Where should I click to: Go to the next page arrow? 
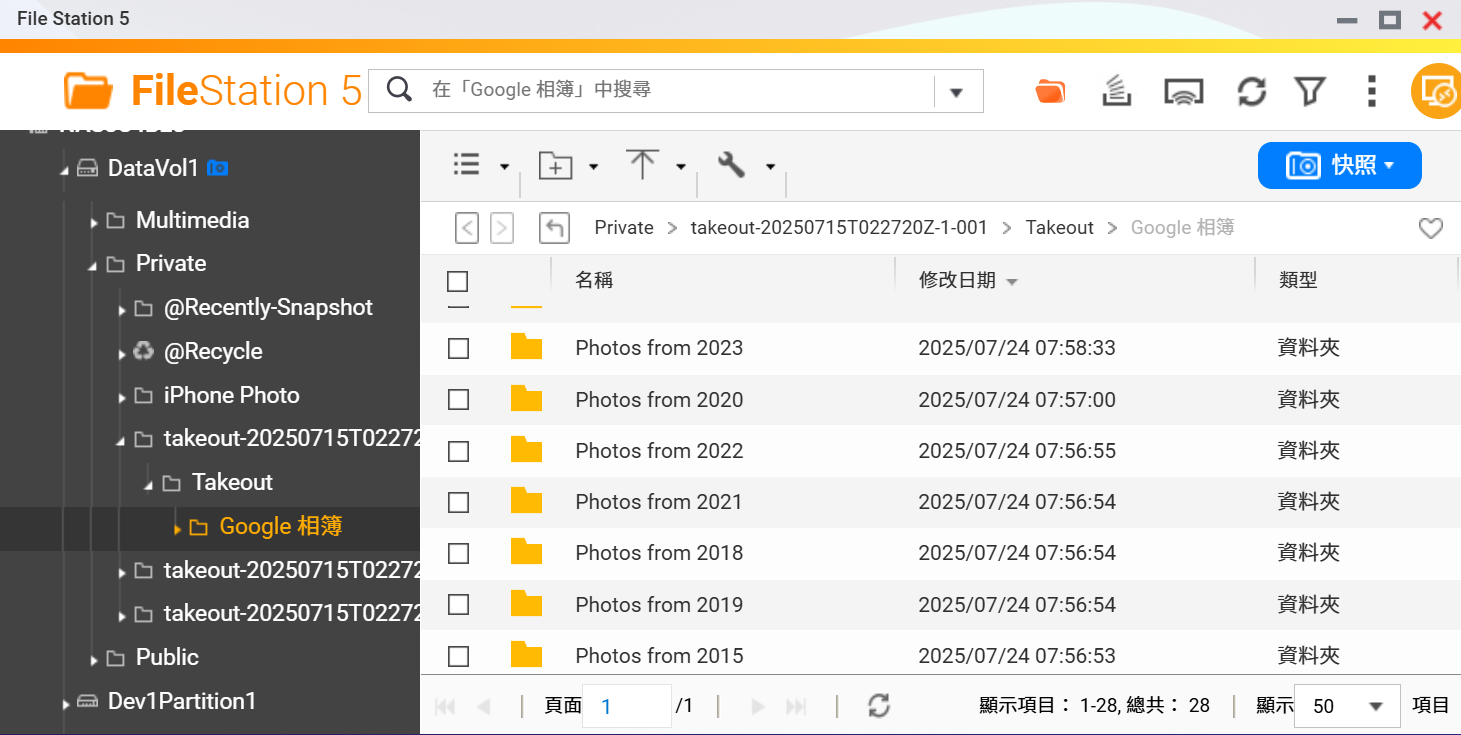tap(758, 707)
